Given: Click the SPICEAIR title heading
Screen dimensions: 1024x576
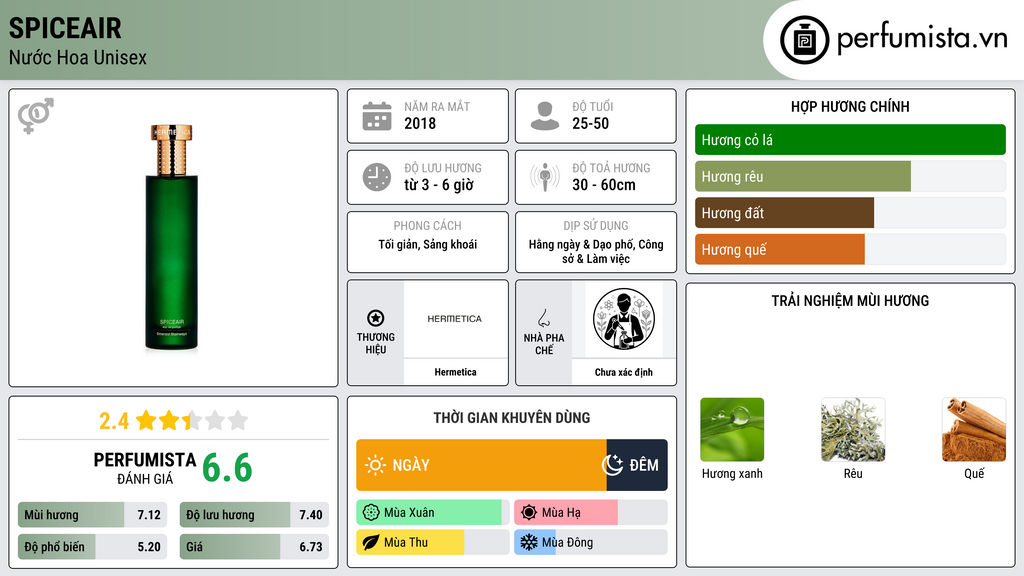Looking at the screenshot, I should tap(65, 28).
